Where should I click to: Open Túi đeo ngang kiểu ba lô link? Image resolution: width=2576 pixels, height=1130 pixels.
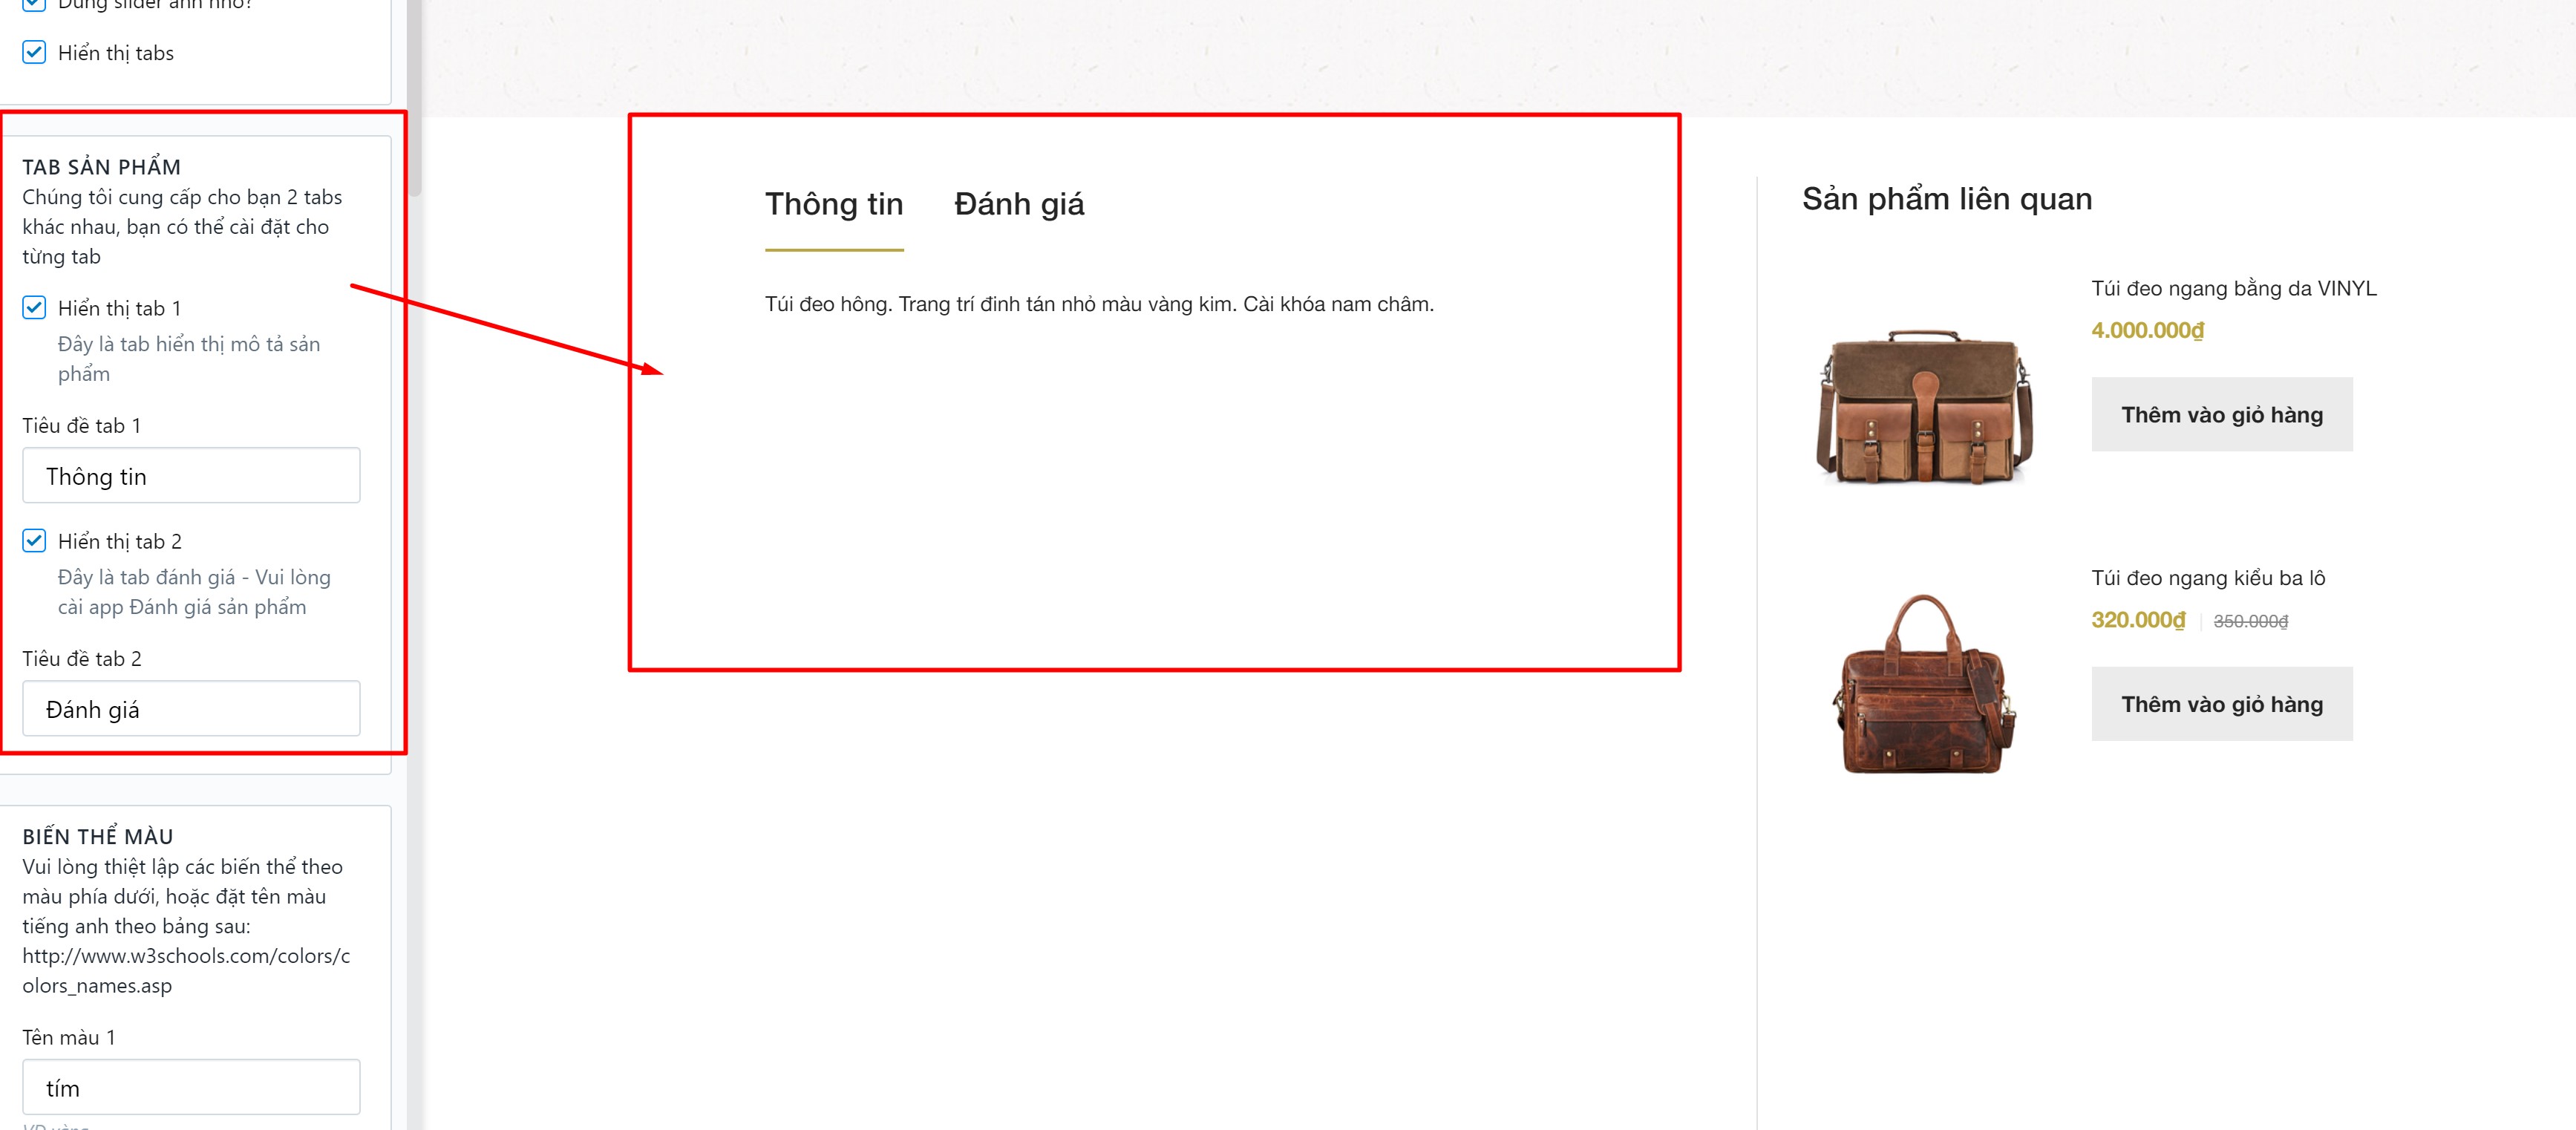pyautogui.click(x=2208, y=578)
